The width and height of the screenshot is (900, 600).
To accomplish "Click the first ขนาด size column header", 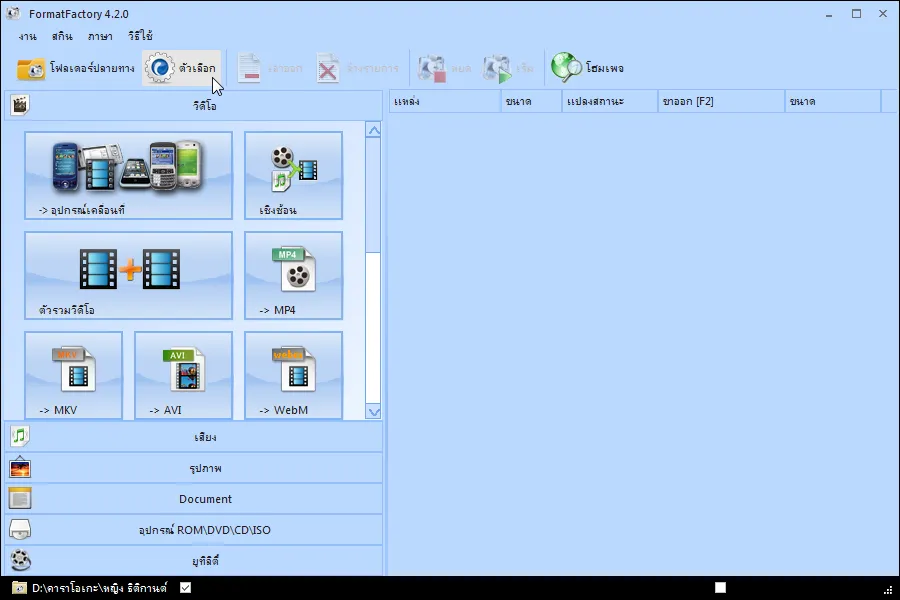I will tap(532, 102).
